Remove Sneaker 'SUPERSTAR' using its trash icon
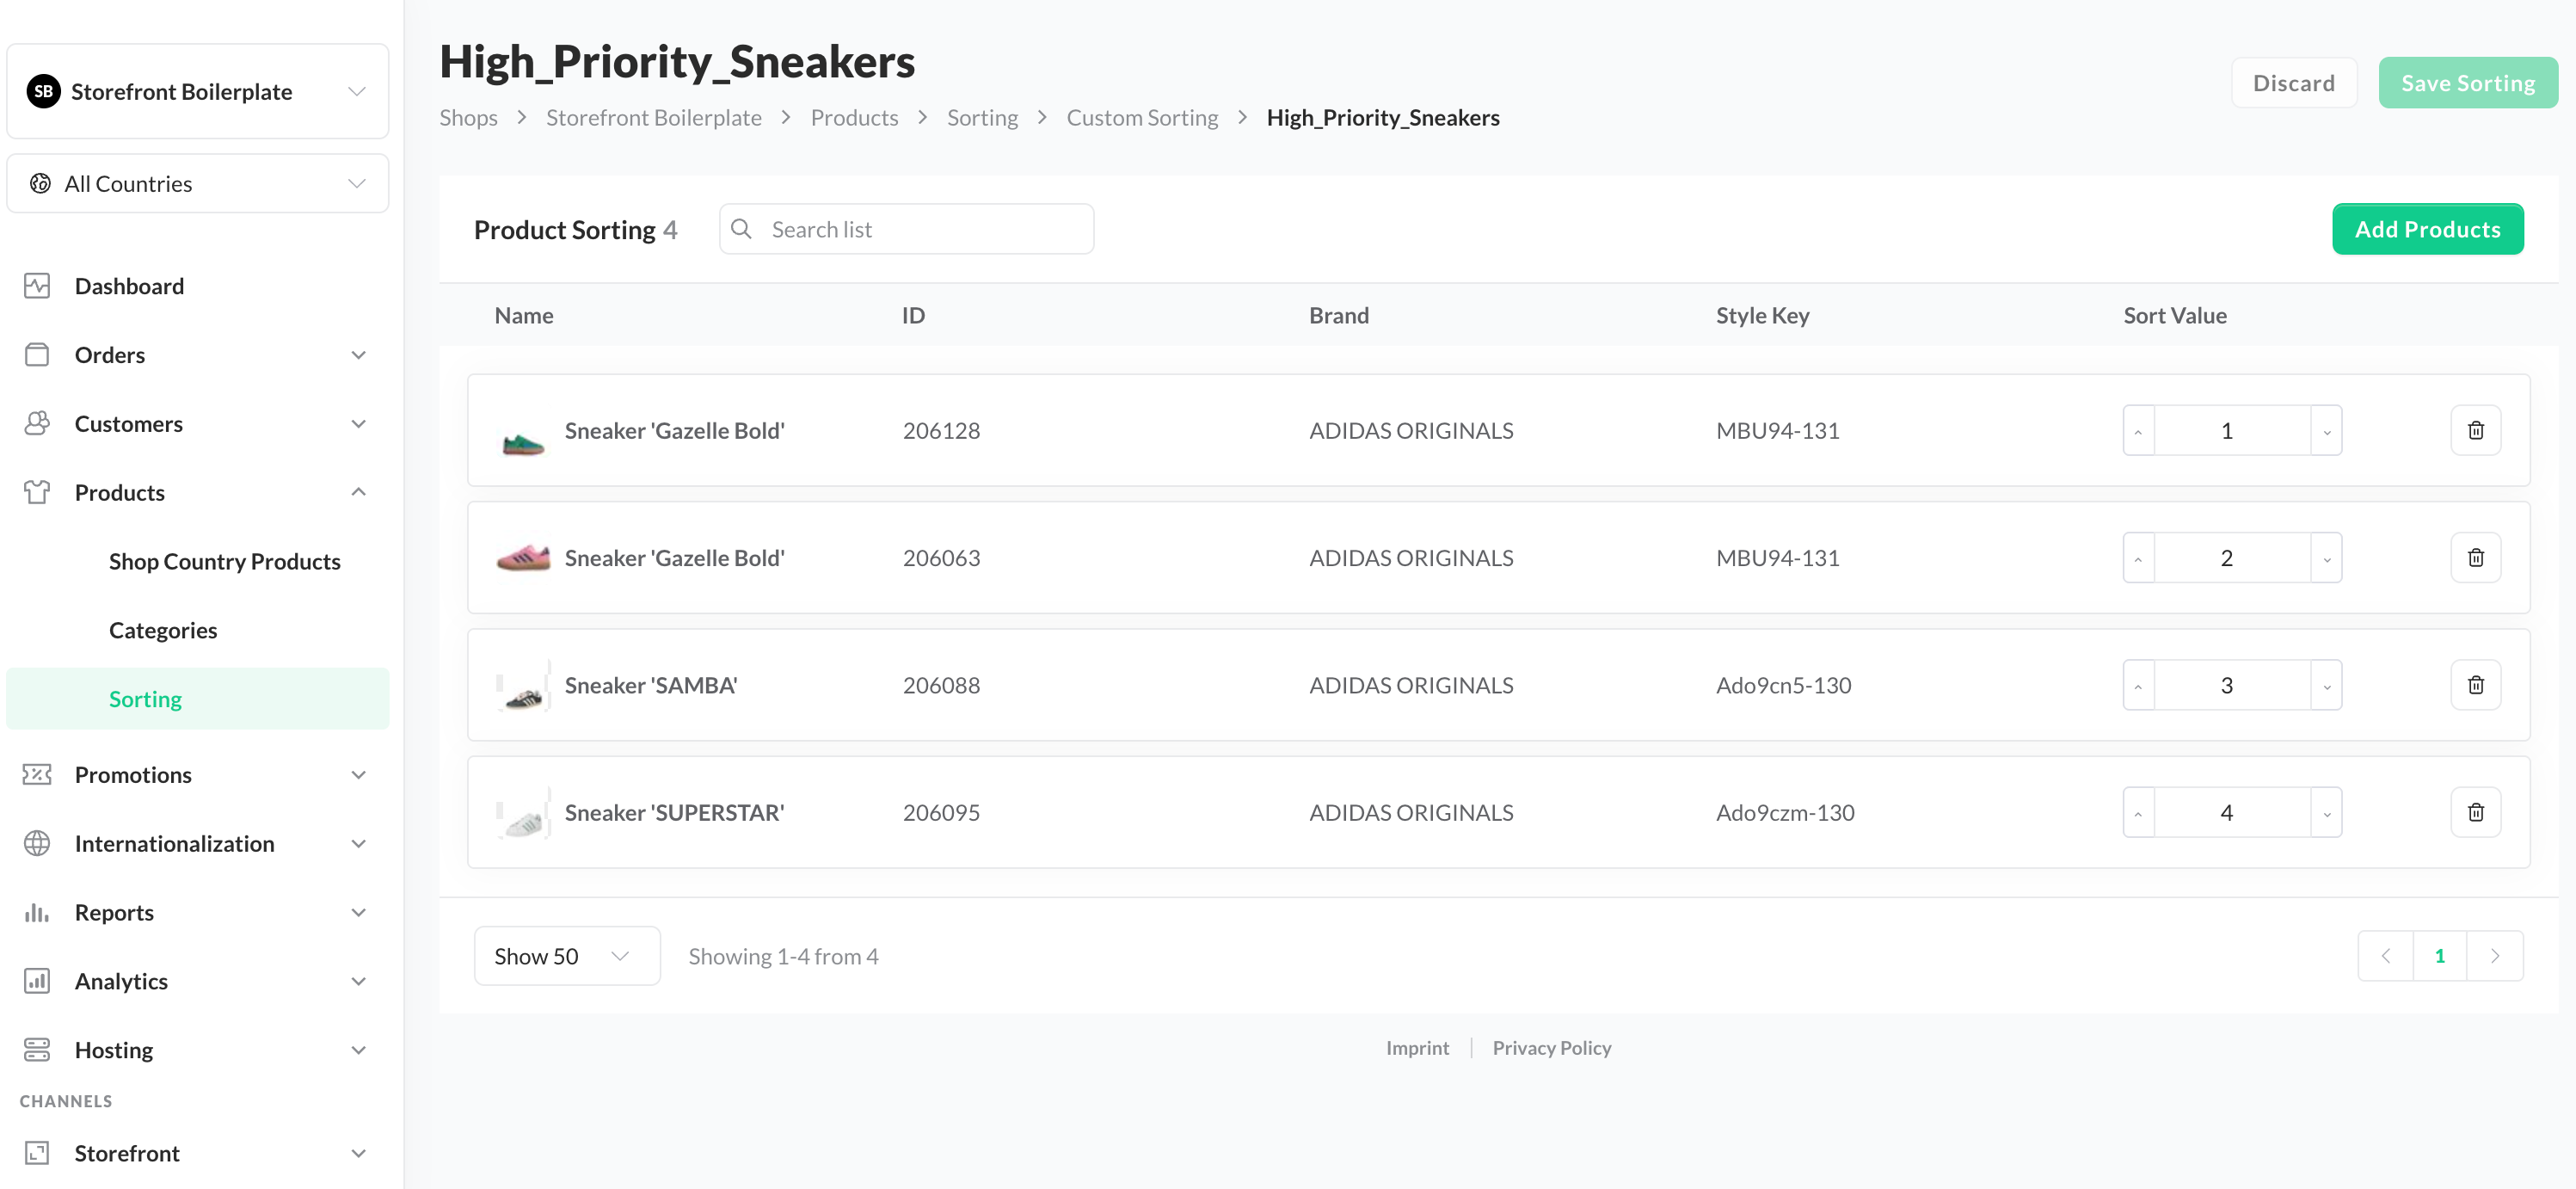 tap(2475, 812)
